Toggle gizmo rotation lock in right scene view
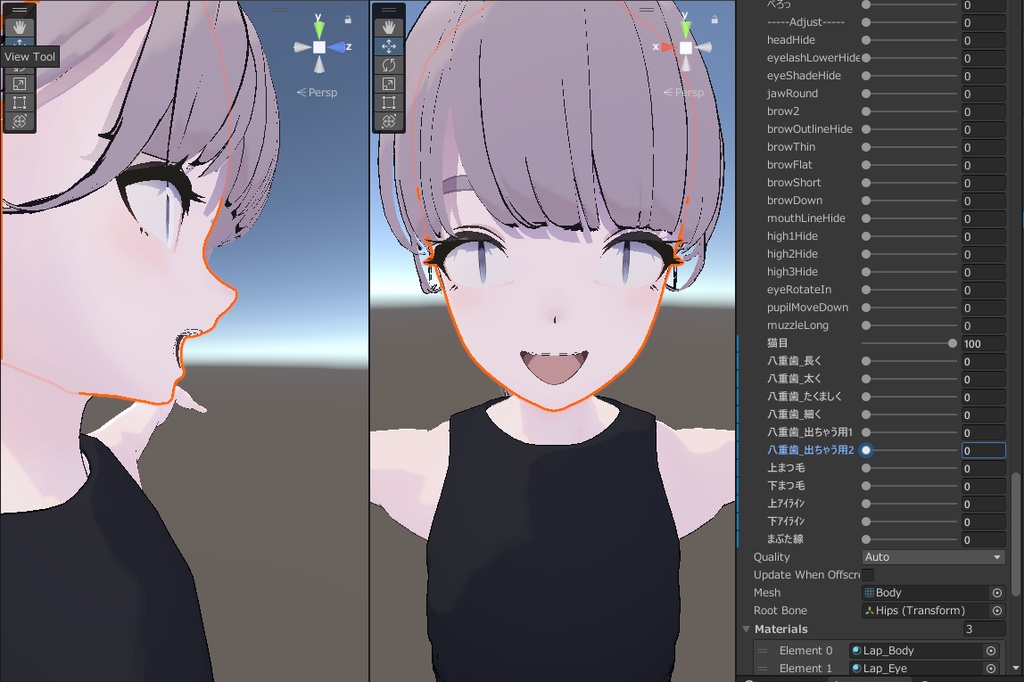The height and width of the screenshot is (682, 1024). (714, 20)
